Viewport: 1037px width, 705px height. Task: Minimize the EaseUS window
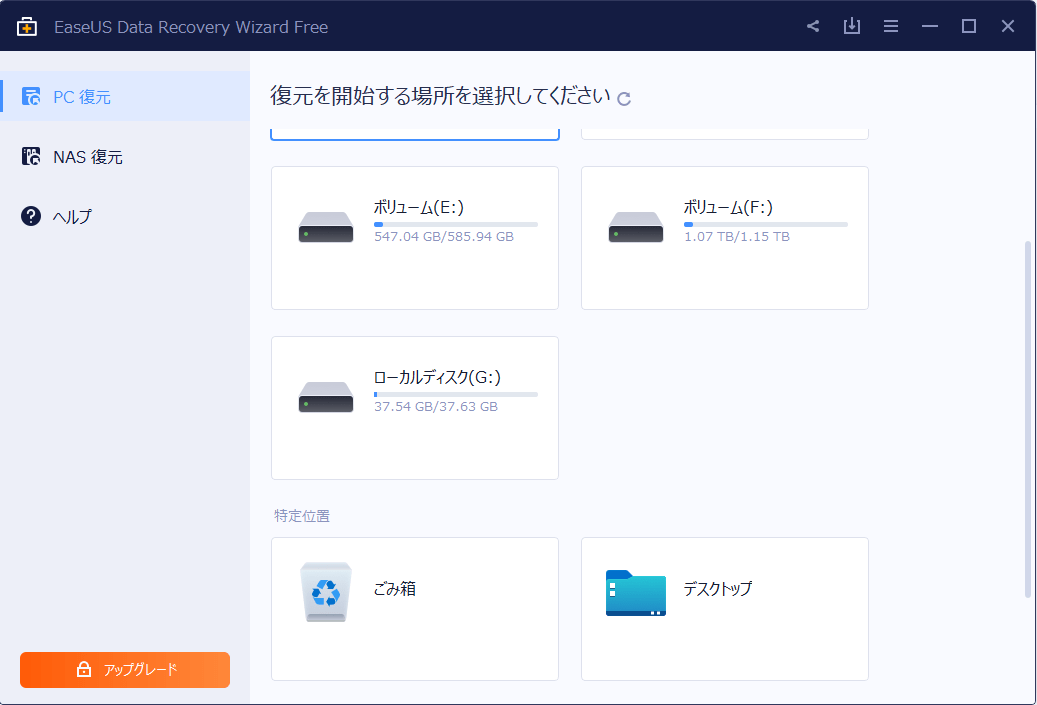pos(930,26)
